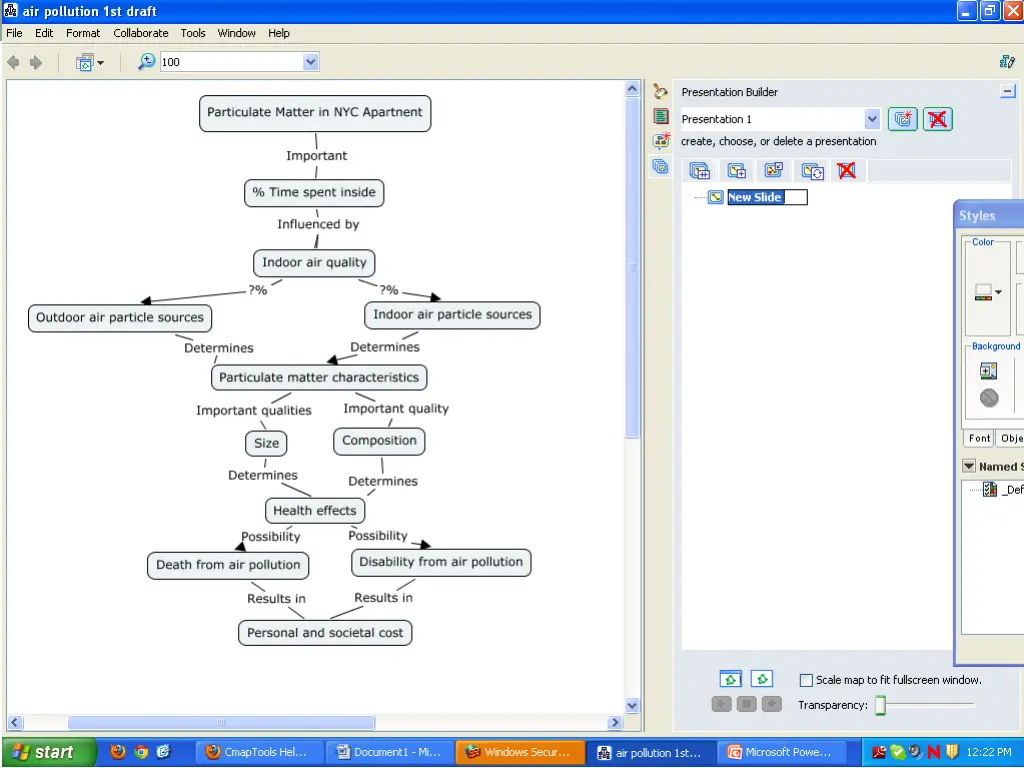The width and height of the screenshot is (1024, 768).
Task: Click the map's vertical scrollbar down arrow
Action: (632, 705)
